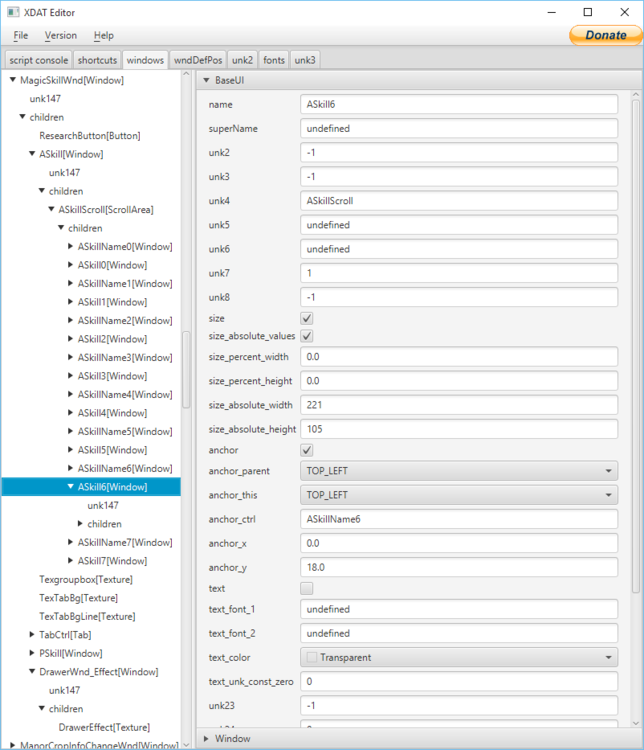Expand the ASkillName0[Window] tree node arrow

tap(70, 247)
